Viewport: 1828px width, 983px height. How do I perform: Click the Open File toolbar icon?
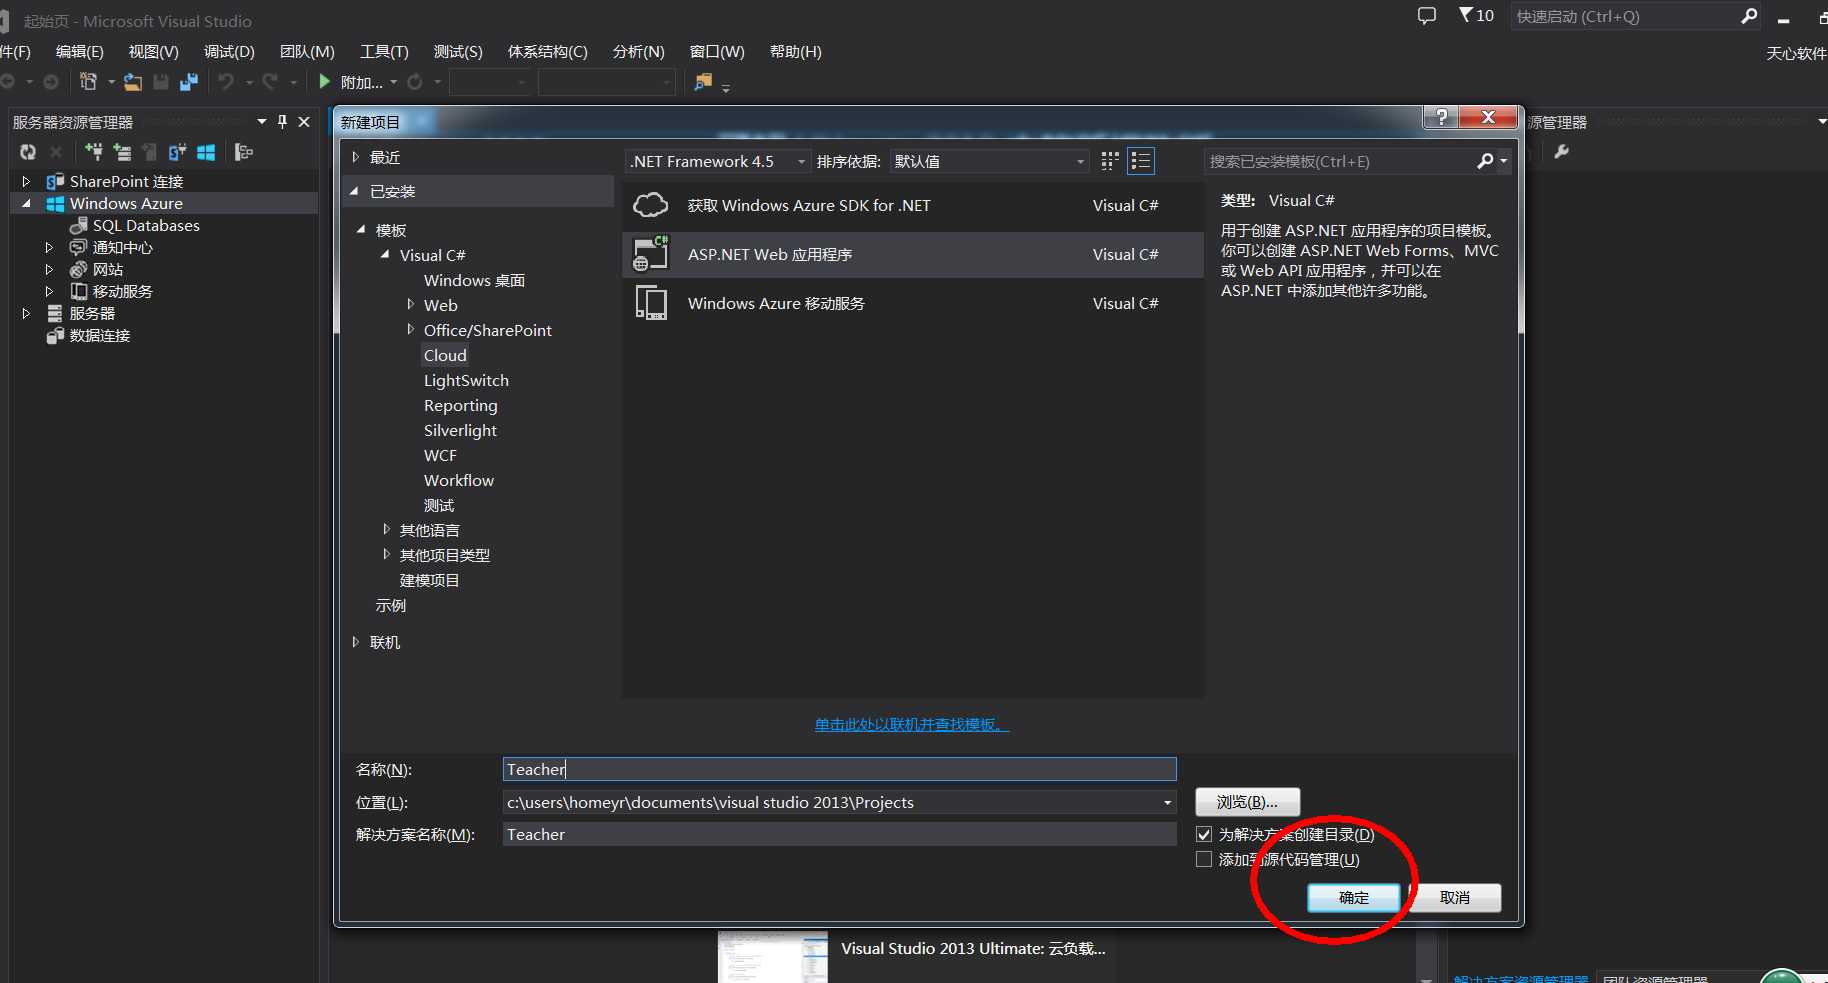(x=132, y=82)
